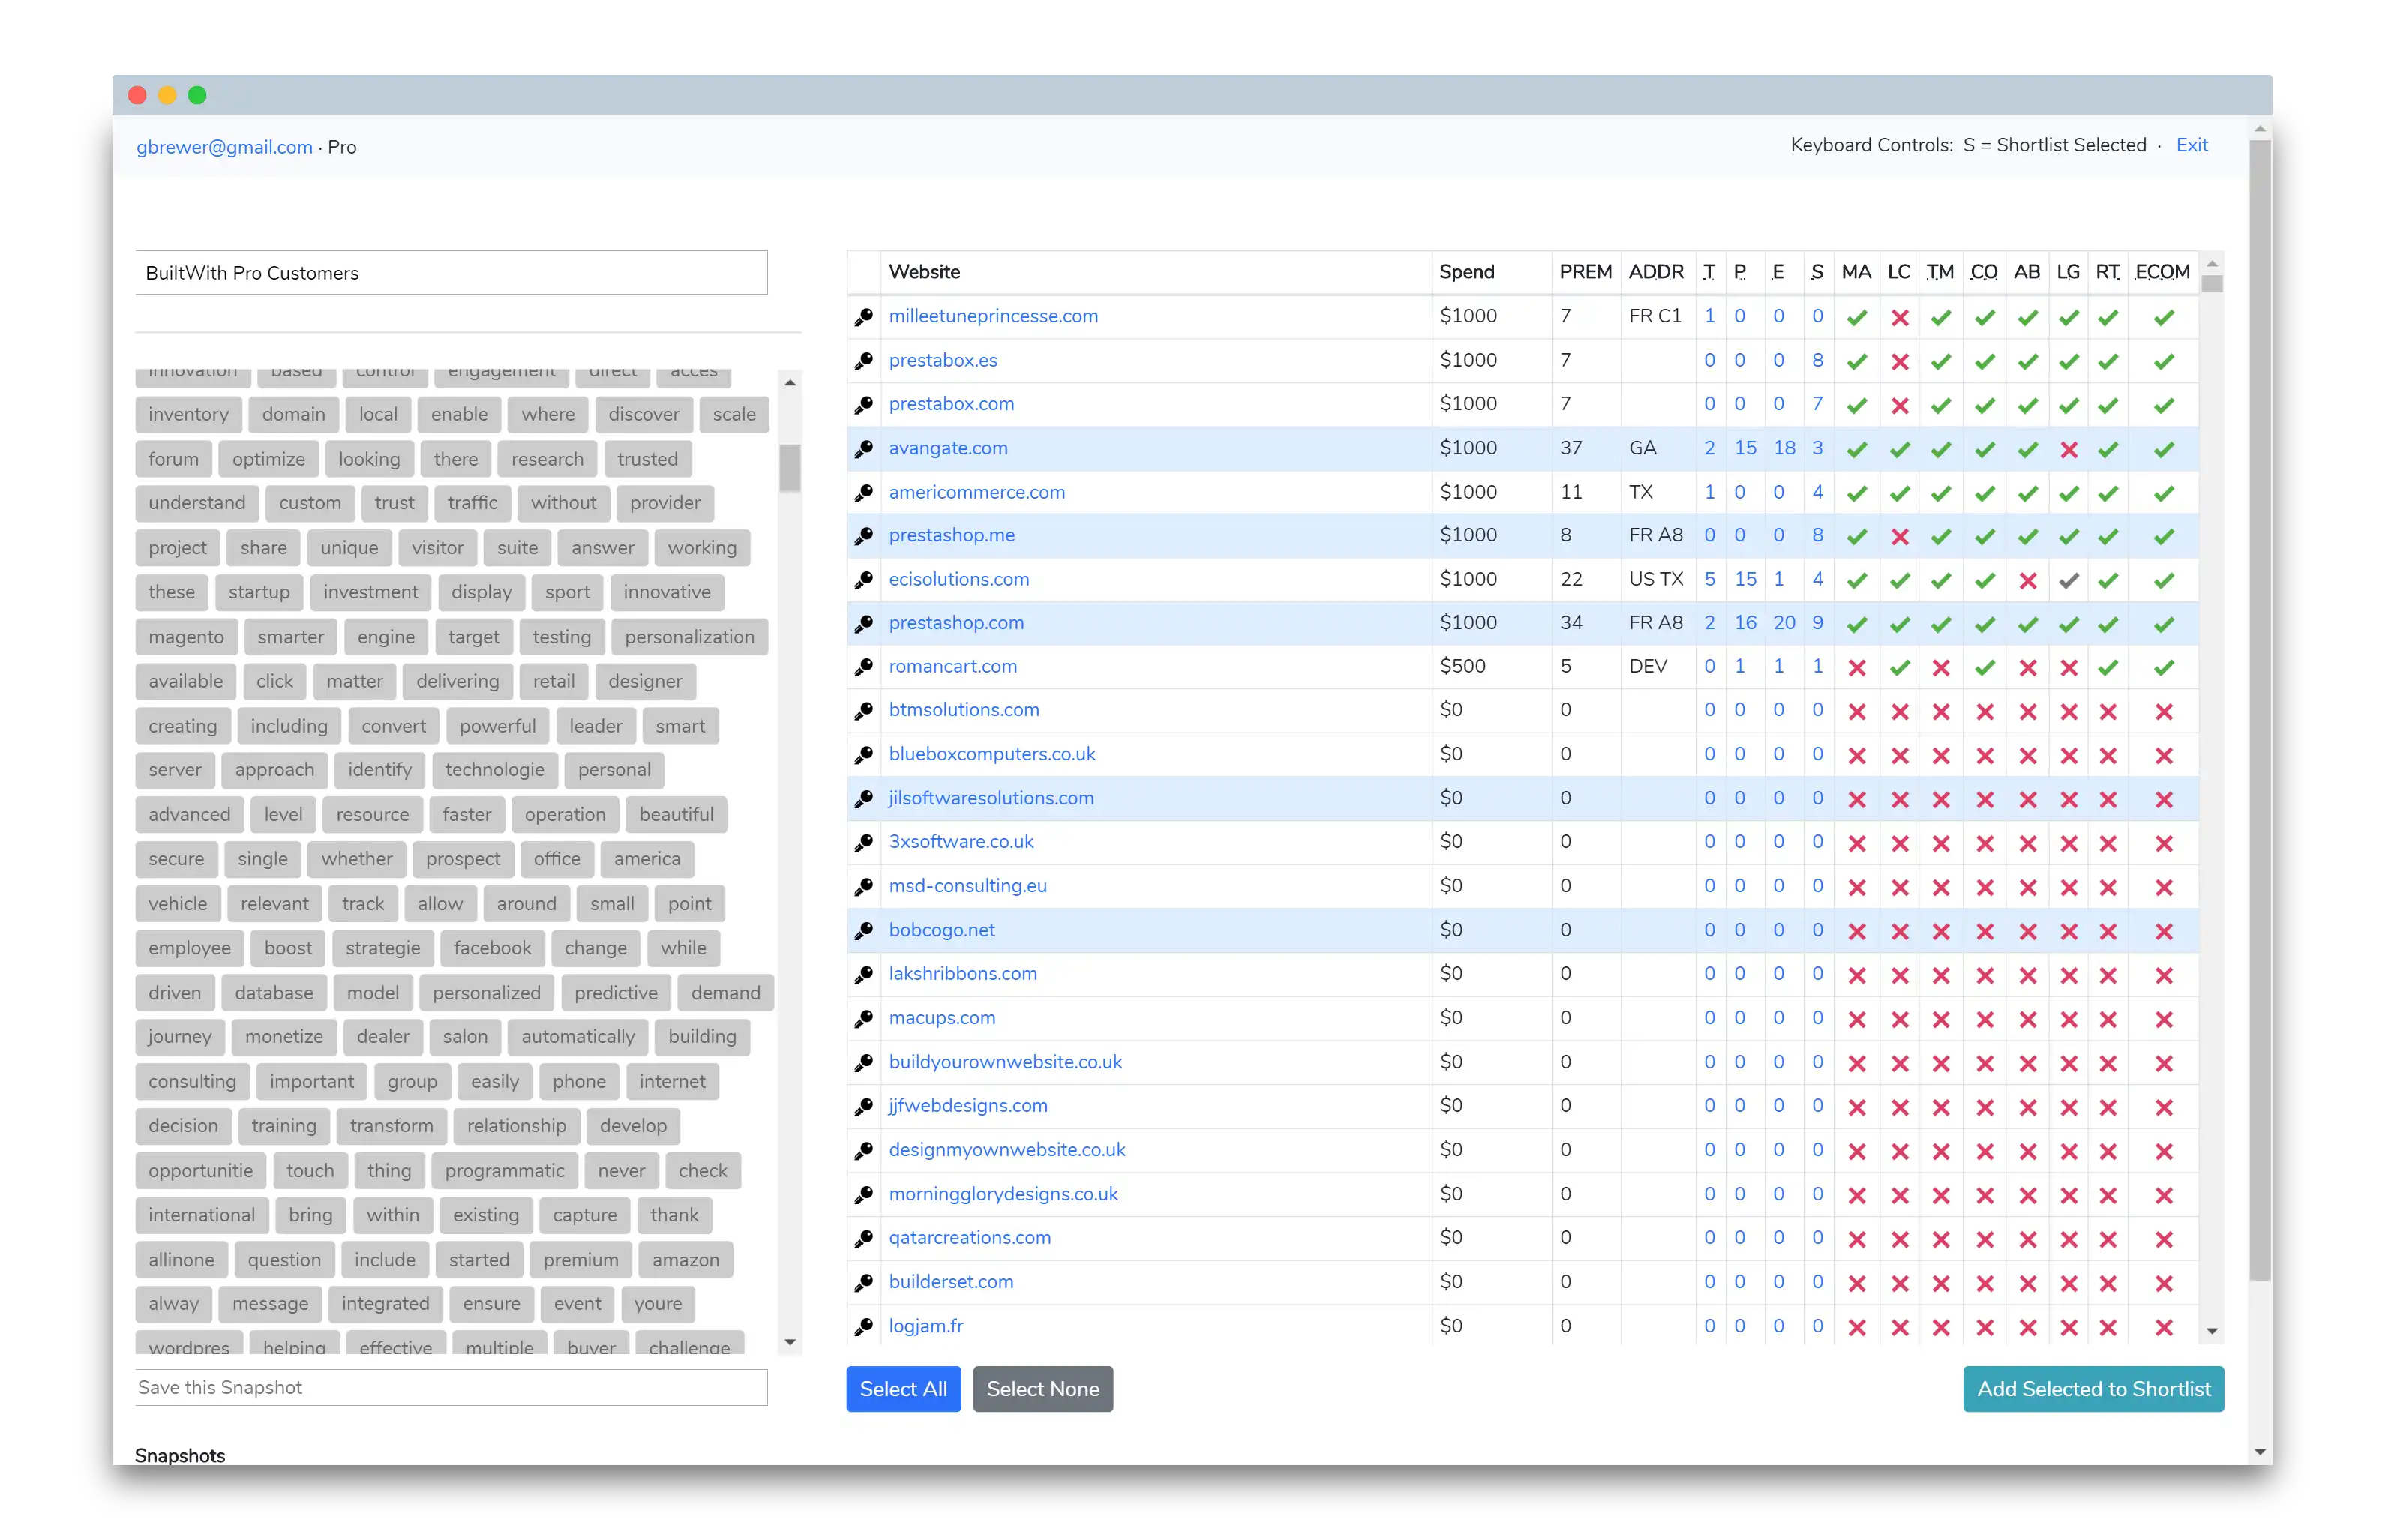
Task: Click the key icon beside designmyownwebsite.co.uk
Action: 864,1151
